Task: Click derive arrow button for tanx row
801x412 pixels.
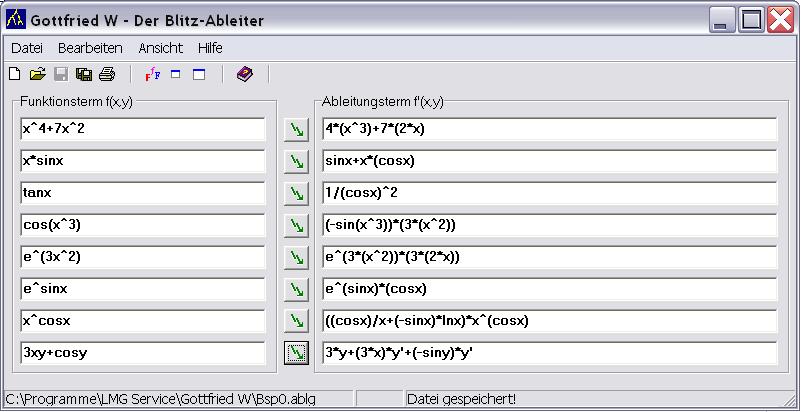Action: point(295,193)
